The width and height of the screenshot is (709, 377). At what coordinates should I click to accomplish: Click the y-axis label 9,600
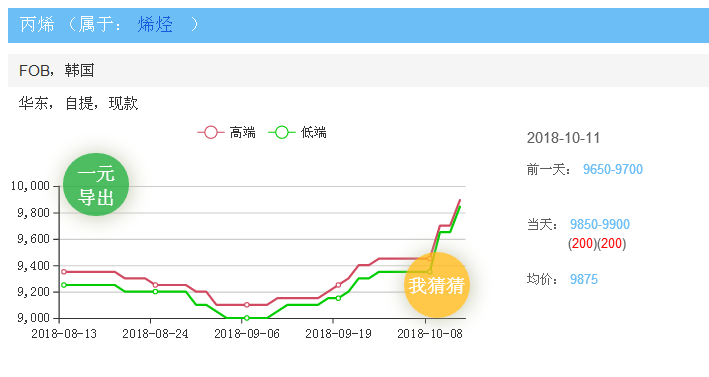(33, 239)
